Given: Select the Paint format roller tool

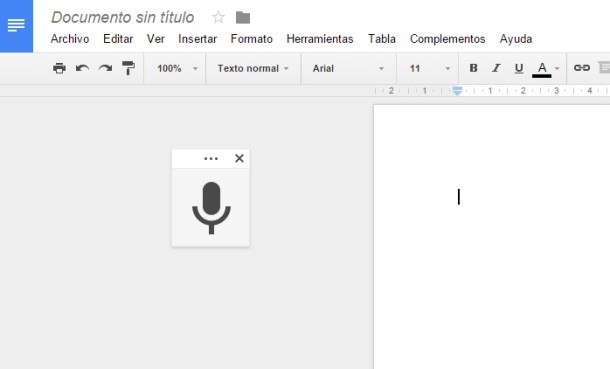Looking at the screenshot, I should point(128,68).
